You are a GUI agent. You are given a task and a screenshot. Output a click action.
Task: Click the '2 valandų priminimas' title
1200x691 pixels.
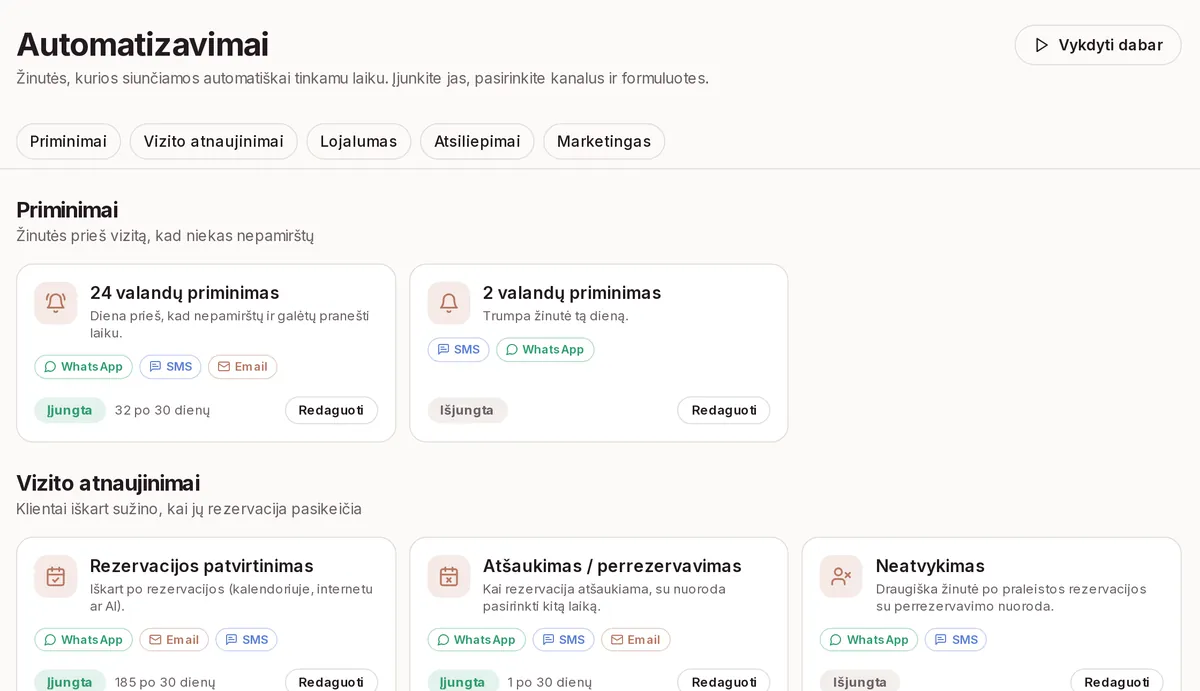[x=572, y=293]
